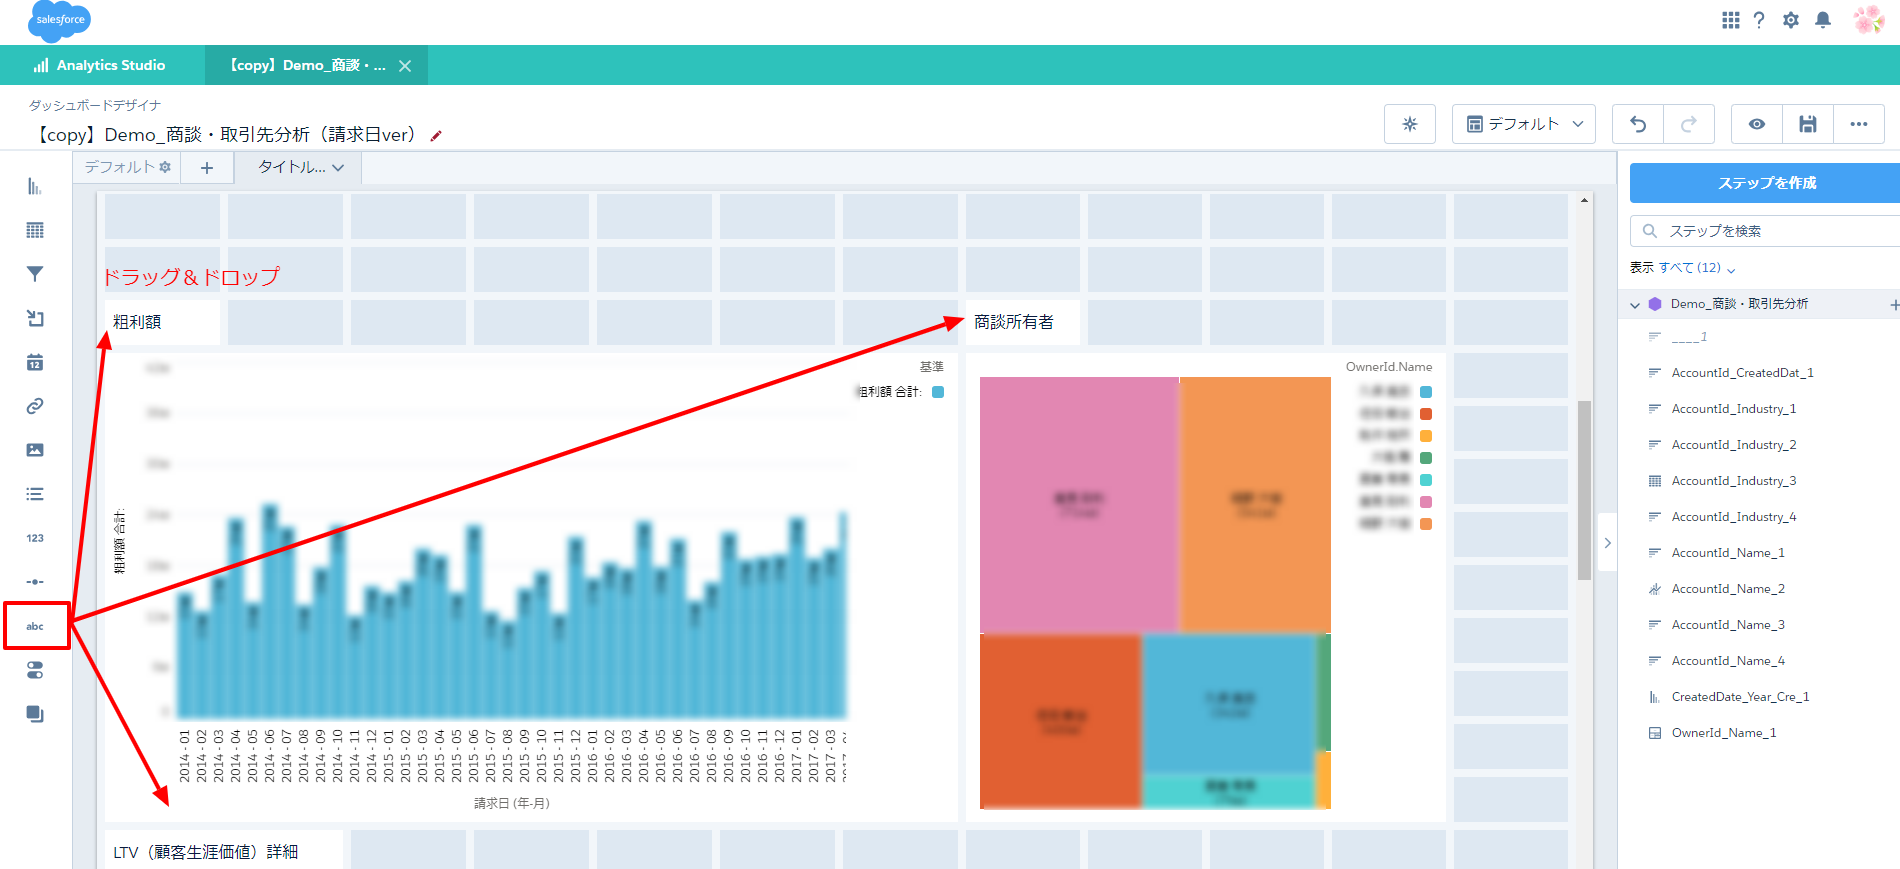
Task: Click the save dashboard floppy icon
Action: 1807,124
